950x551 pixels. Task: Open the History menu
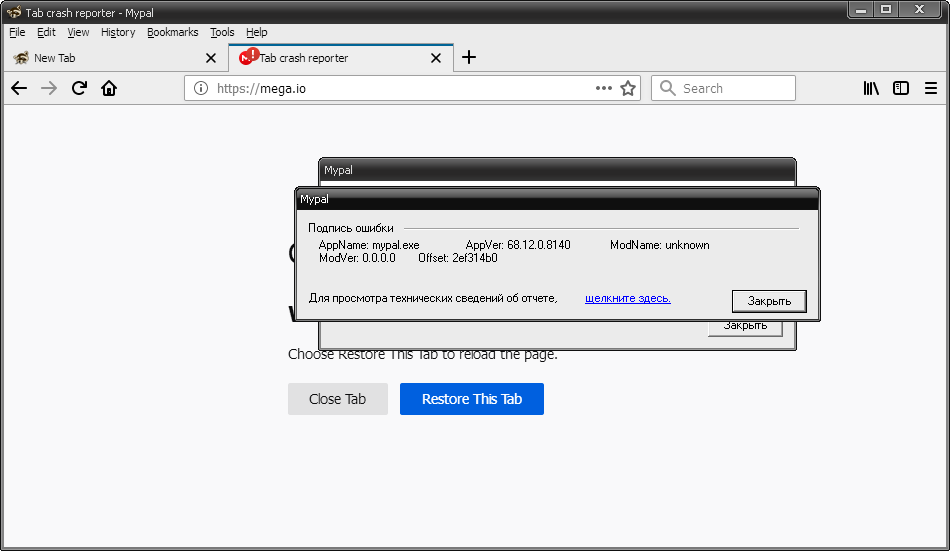(x=118, y=32)
